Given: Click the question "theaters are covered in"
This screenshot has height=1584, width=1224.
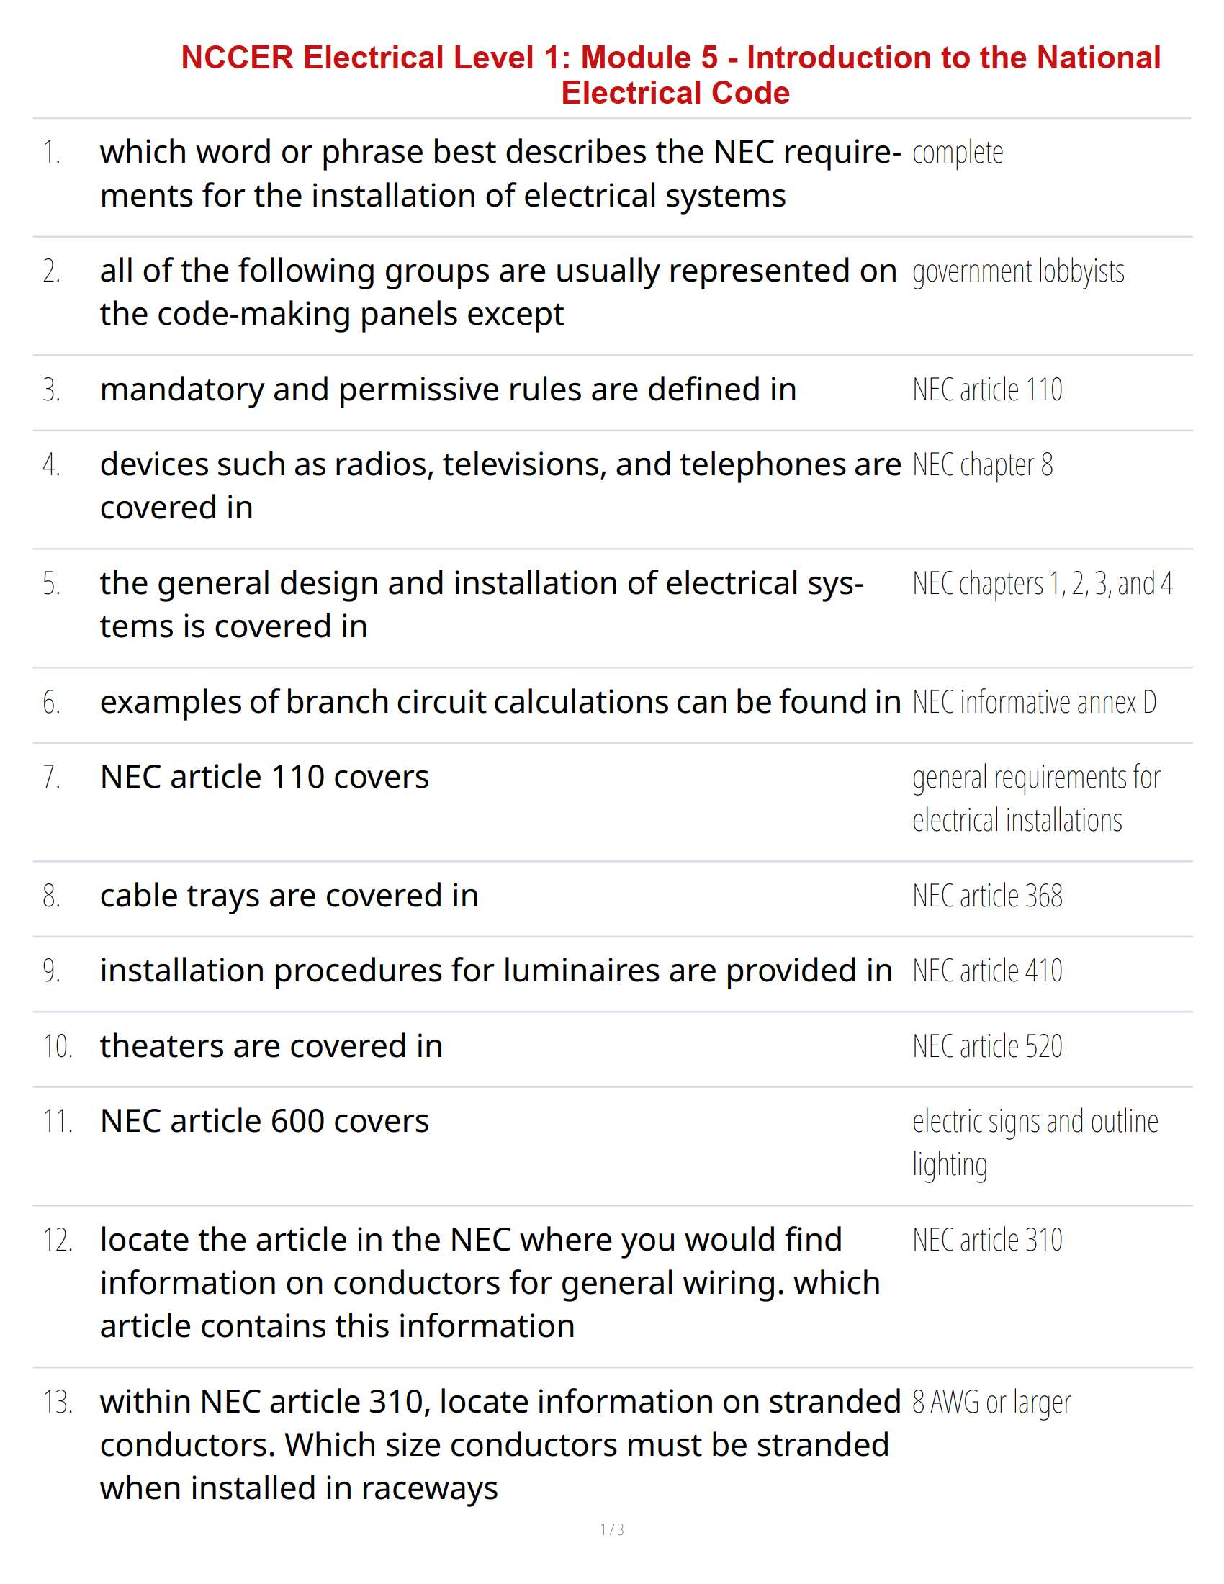Looking at the screenshot, I should [x=271, y=1047].
